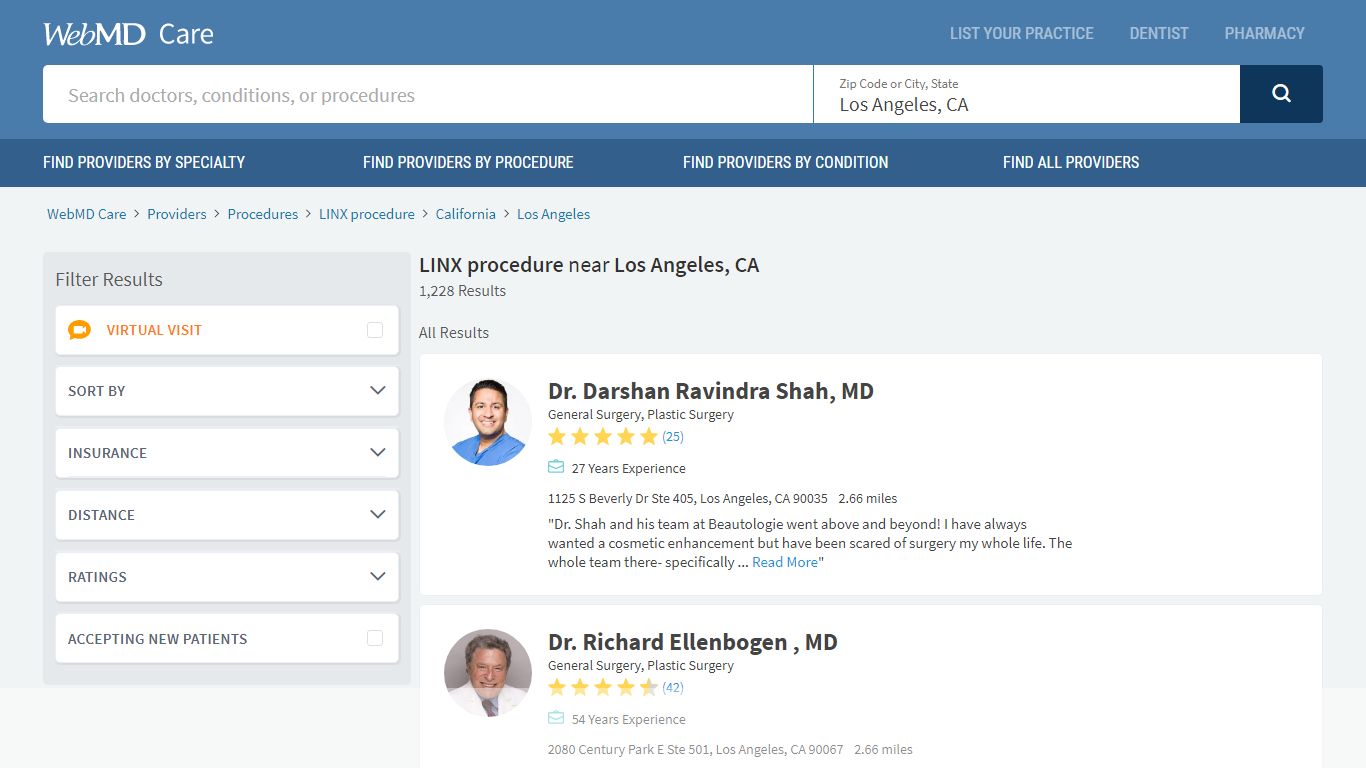Screen dimensions: 1366x768
Task: Select Find All Providers menu item
Action: pyautogui.click(x=1071, y=162)
